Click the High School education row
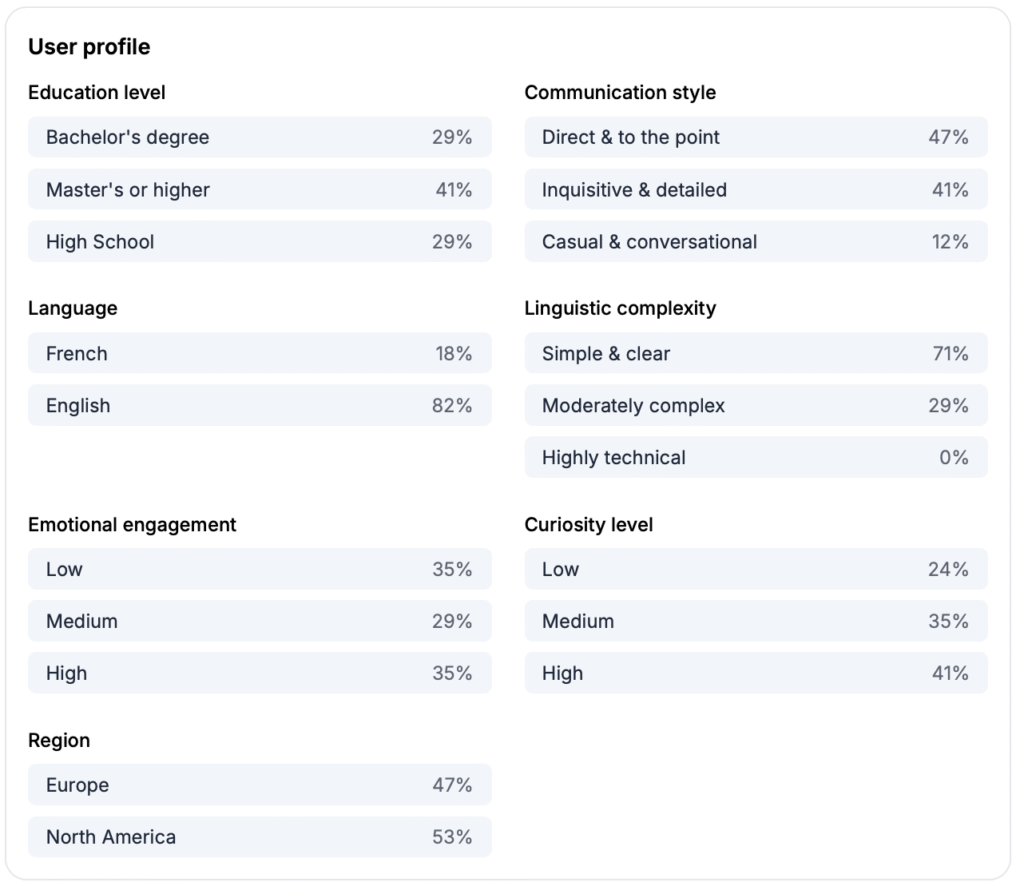This screenshot has width=1024, height=890. point(259,241)
